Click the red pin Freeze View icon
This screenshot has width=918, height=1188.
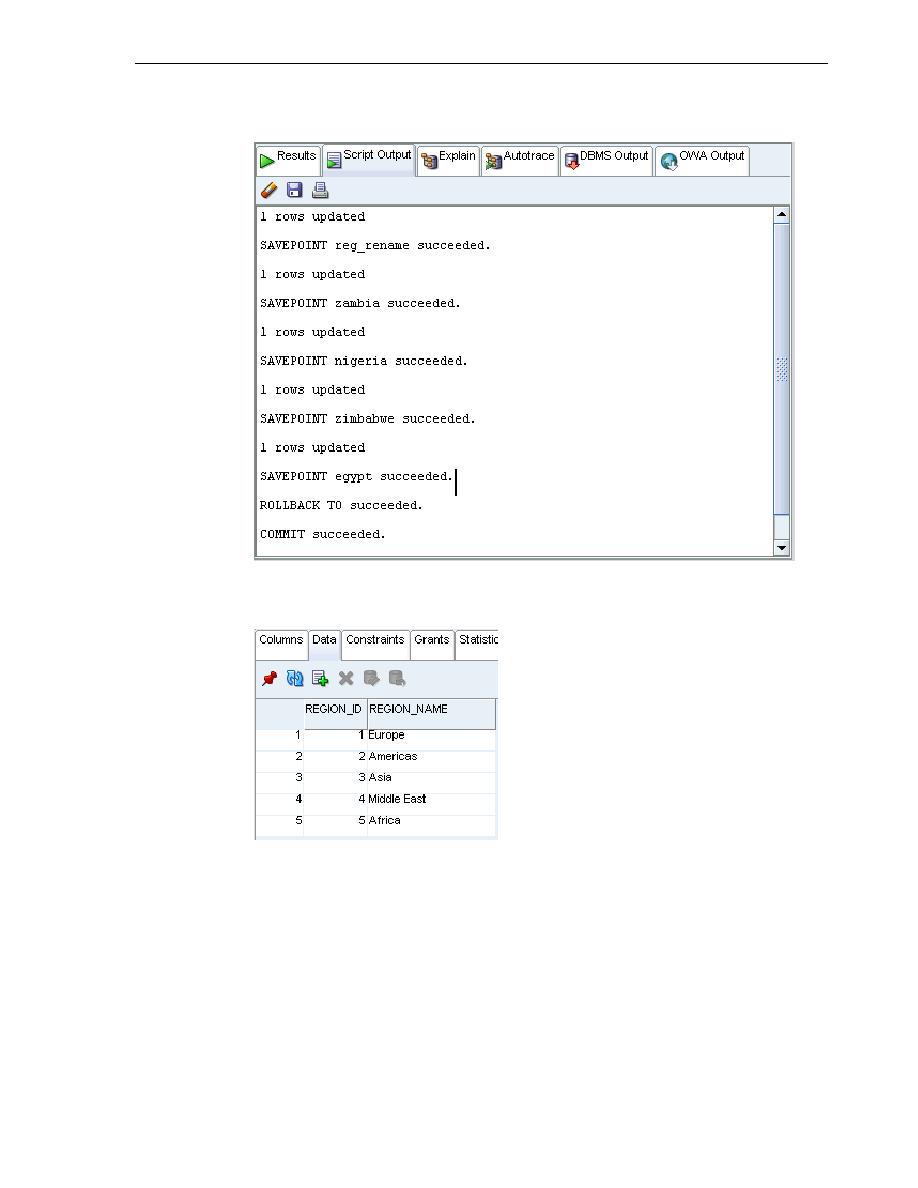[x=269, y=678]
